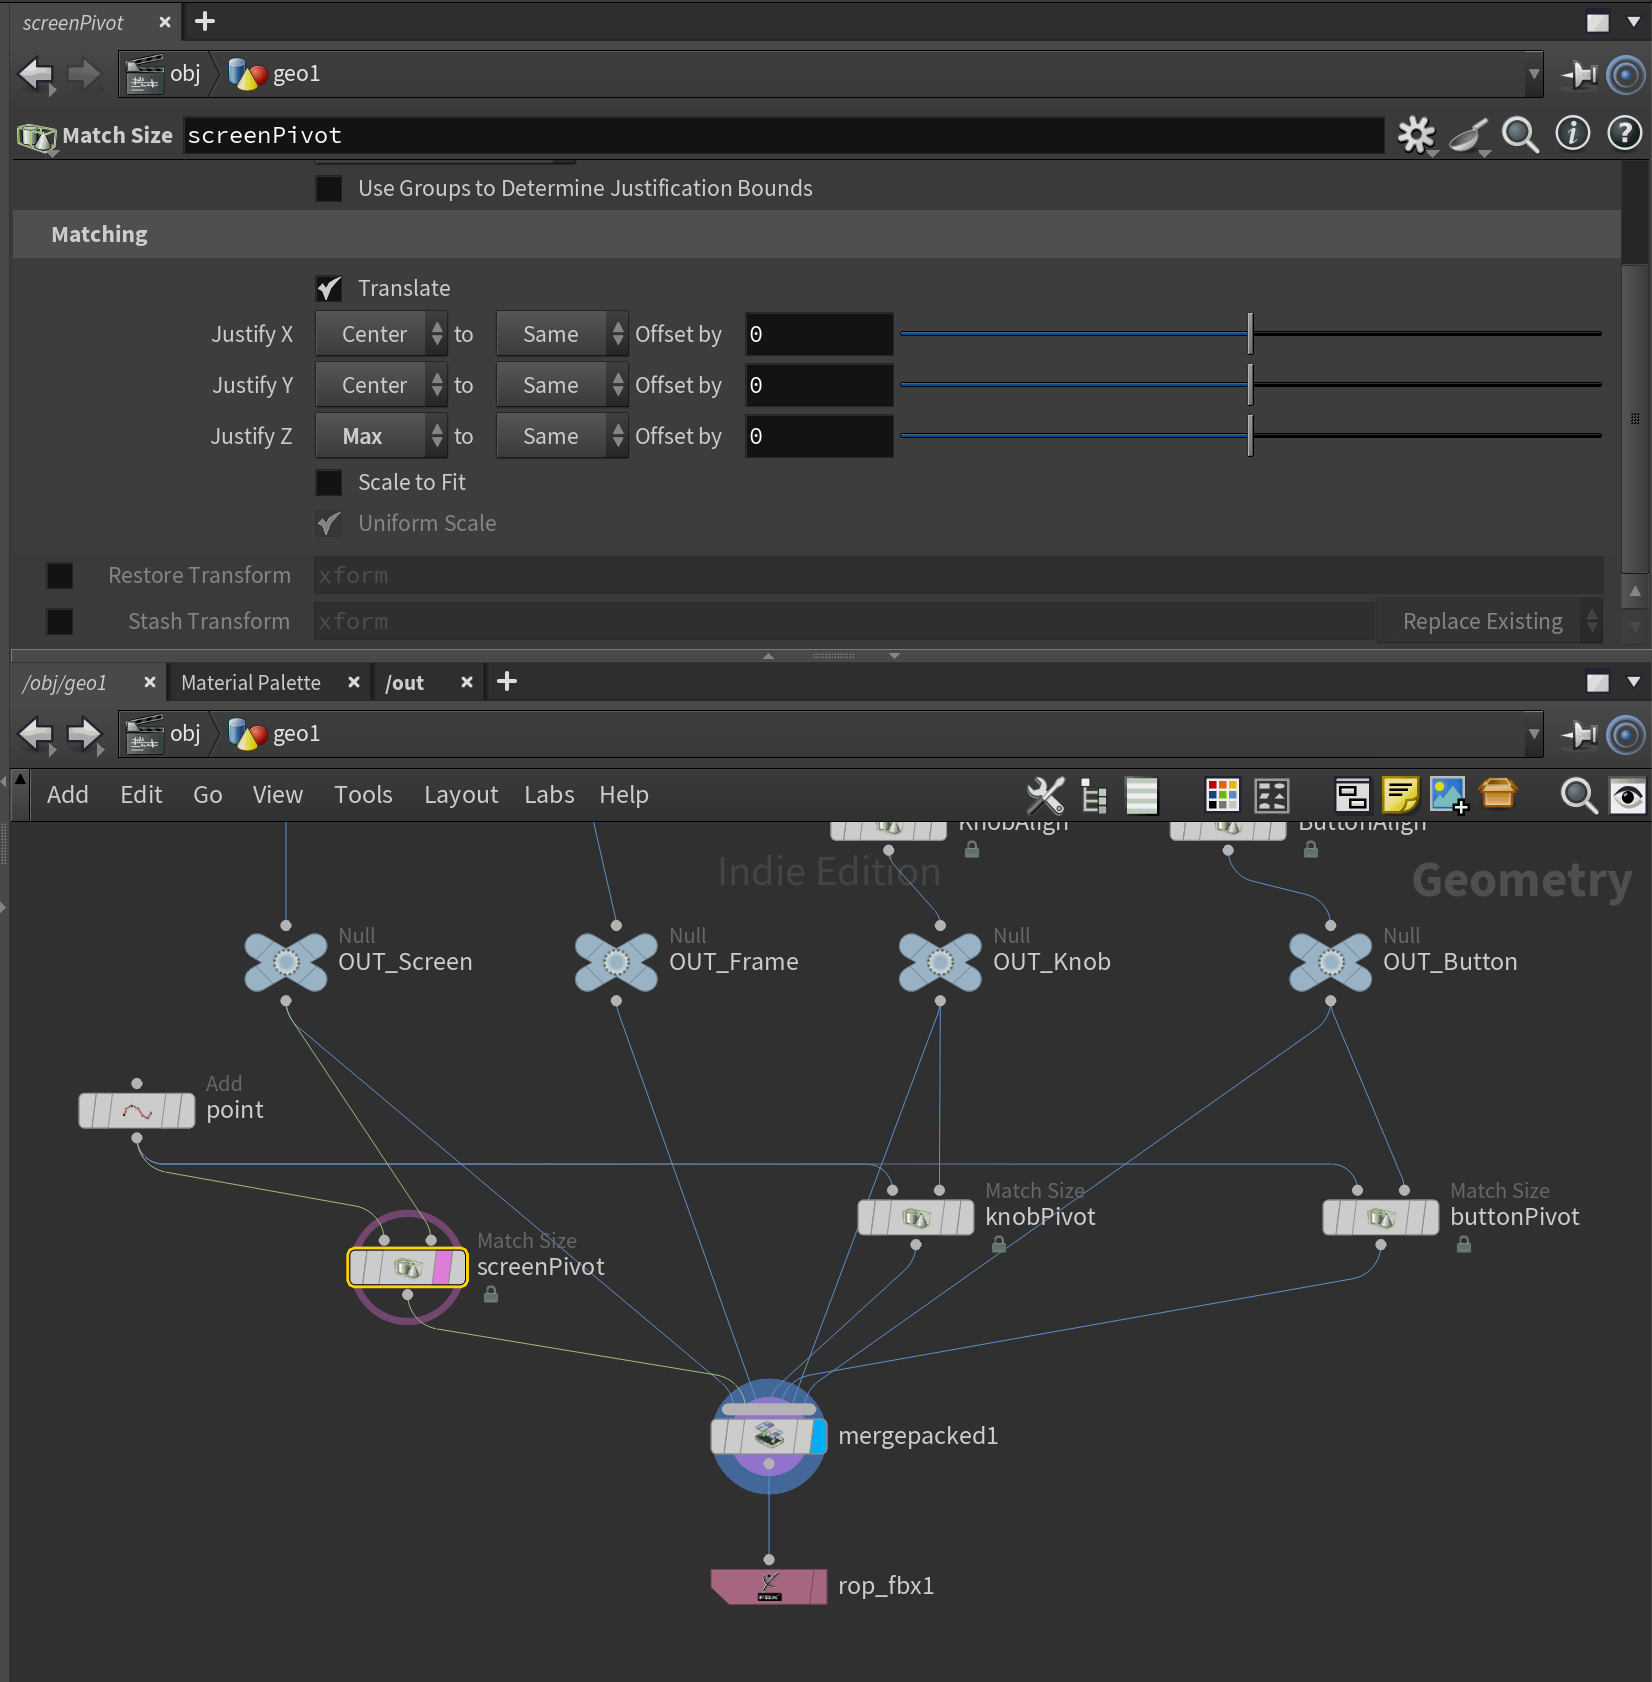
Task: Enable Scale to Fit checkbox
Action: pyautogui.click(x=329, y=483)
